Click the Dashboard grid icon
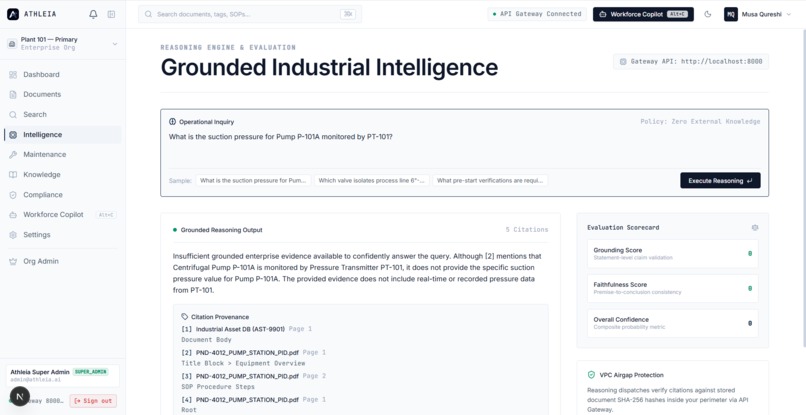 pos(13,75)
